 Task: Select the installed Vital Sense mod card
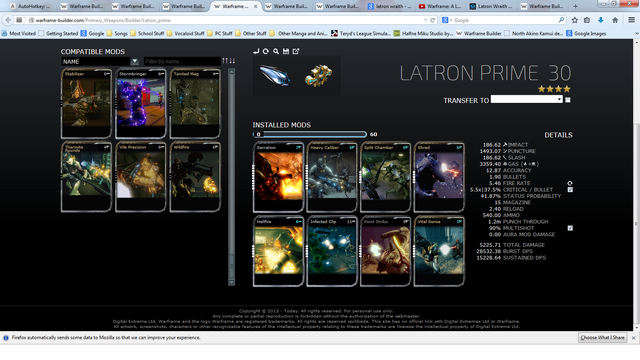[439, 251]
